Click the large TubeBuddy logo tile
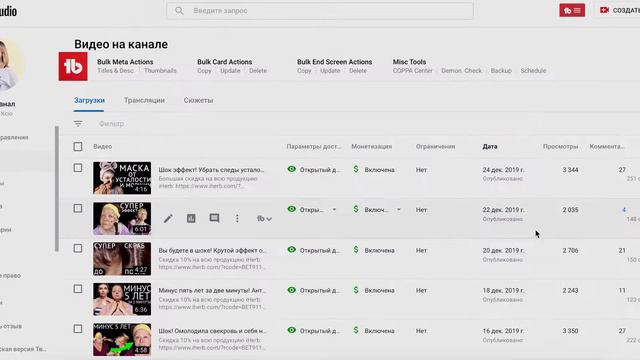Screen dimensions: 640x360 click(x=73, y=67)
